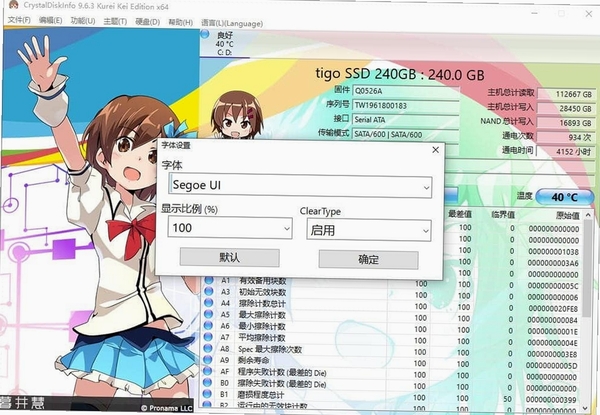Click the blue status orb for AF
Screen dimensions: 600x415
208,371
